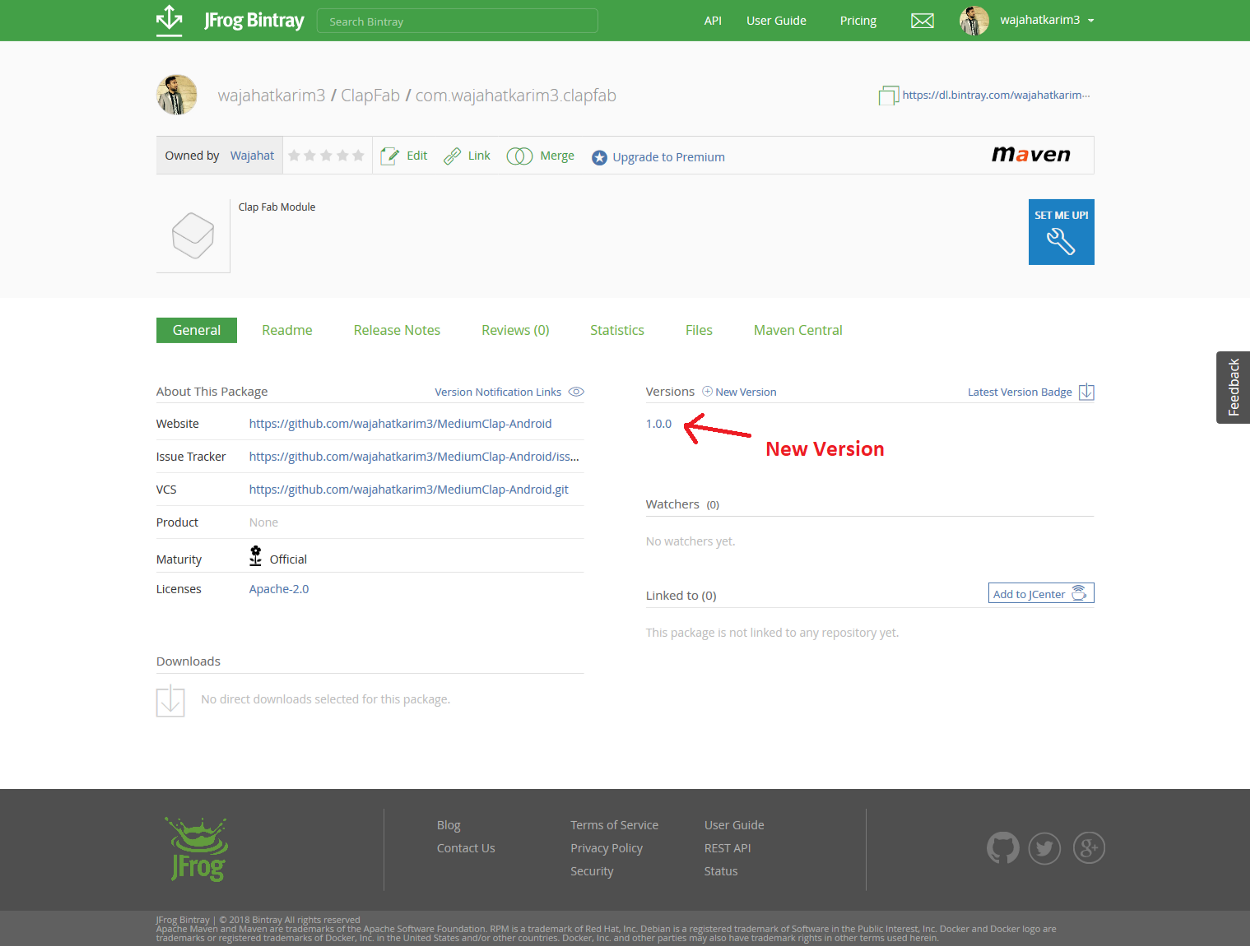Click the Upgrade to Premium star icon
The height and width of the screenshot is (946, 1250).
pos(599,157)
